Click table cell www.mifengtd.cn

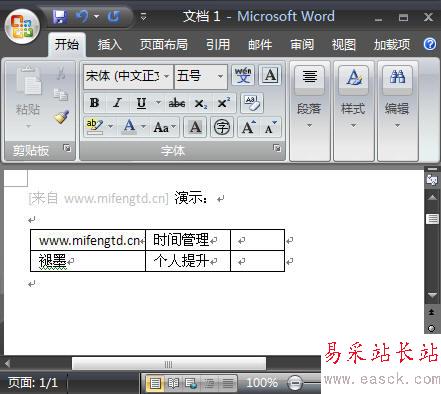click(x=88, y=240)
